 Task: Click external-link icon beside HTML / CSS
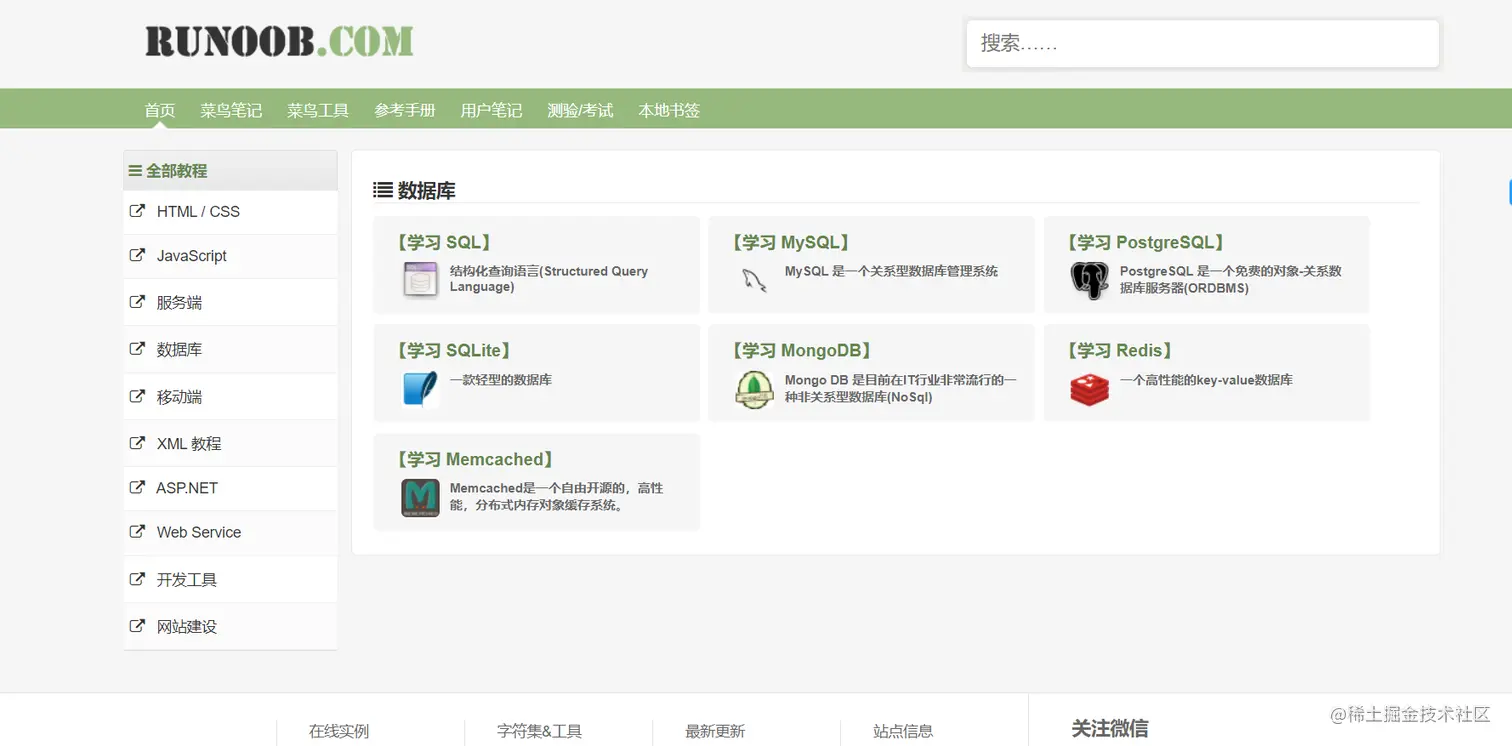(x=137, y=211)
